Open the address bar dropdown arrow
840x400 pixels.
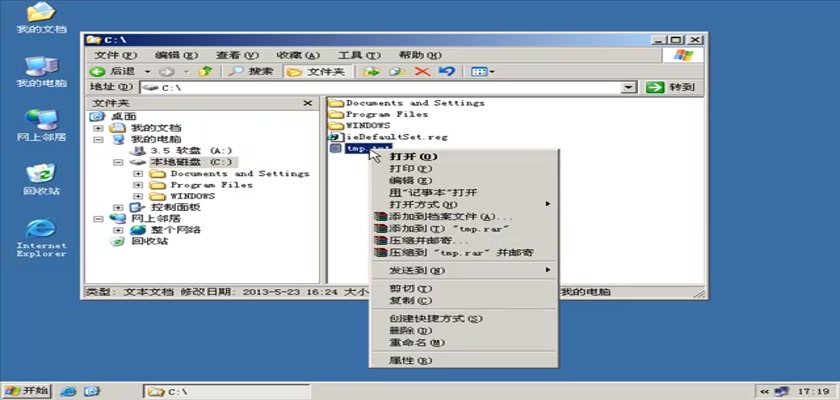pyautogui.click(x=629, y=88)
